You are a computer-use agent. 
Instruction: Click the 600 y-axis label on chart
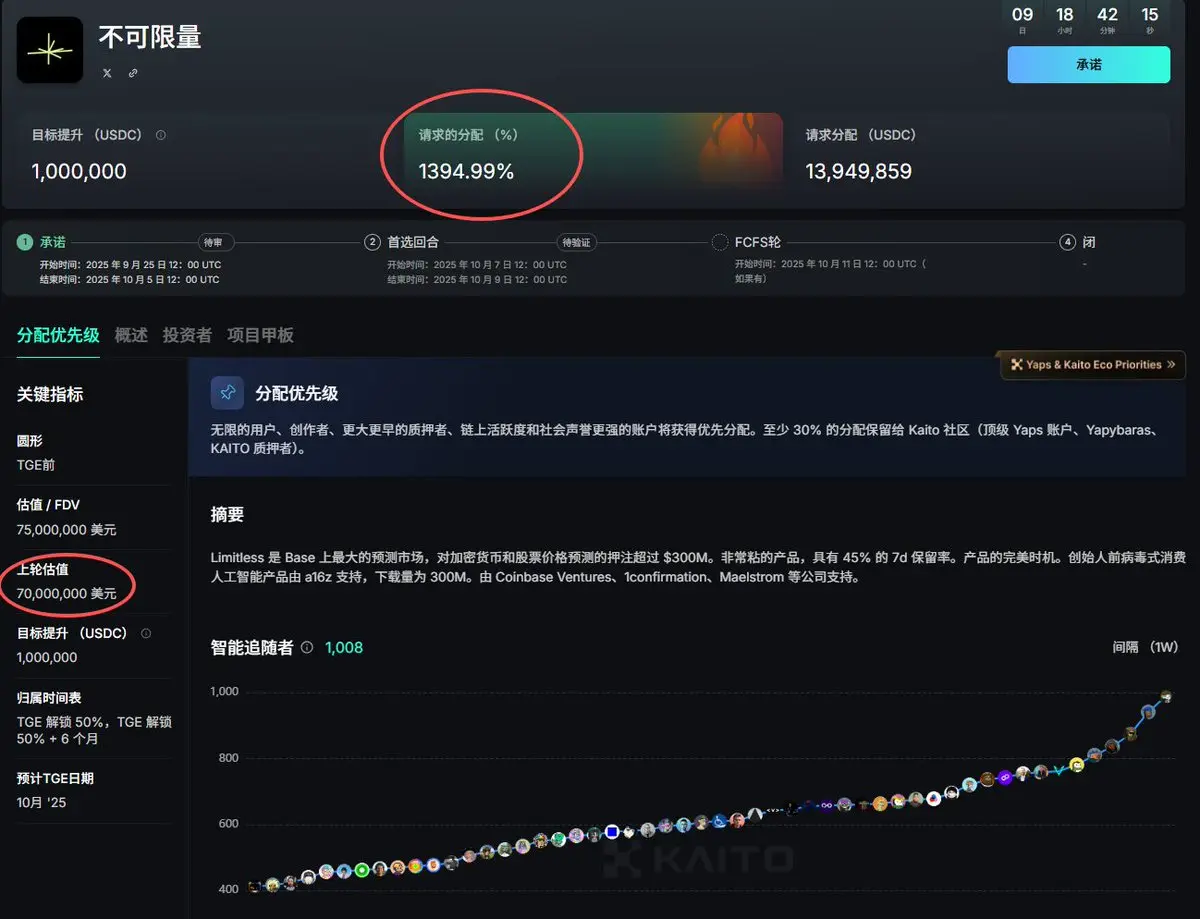(229, 824)
